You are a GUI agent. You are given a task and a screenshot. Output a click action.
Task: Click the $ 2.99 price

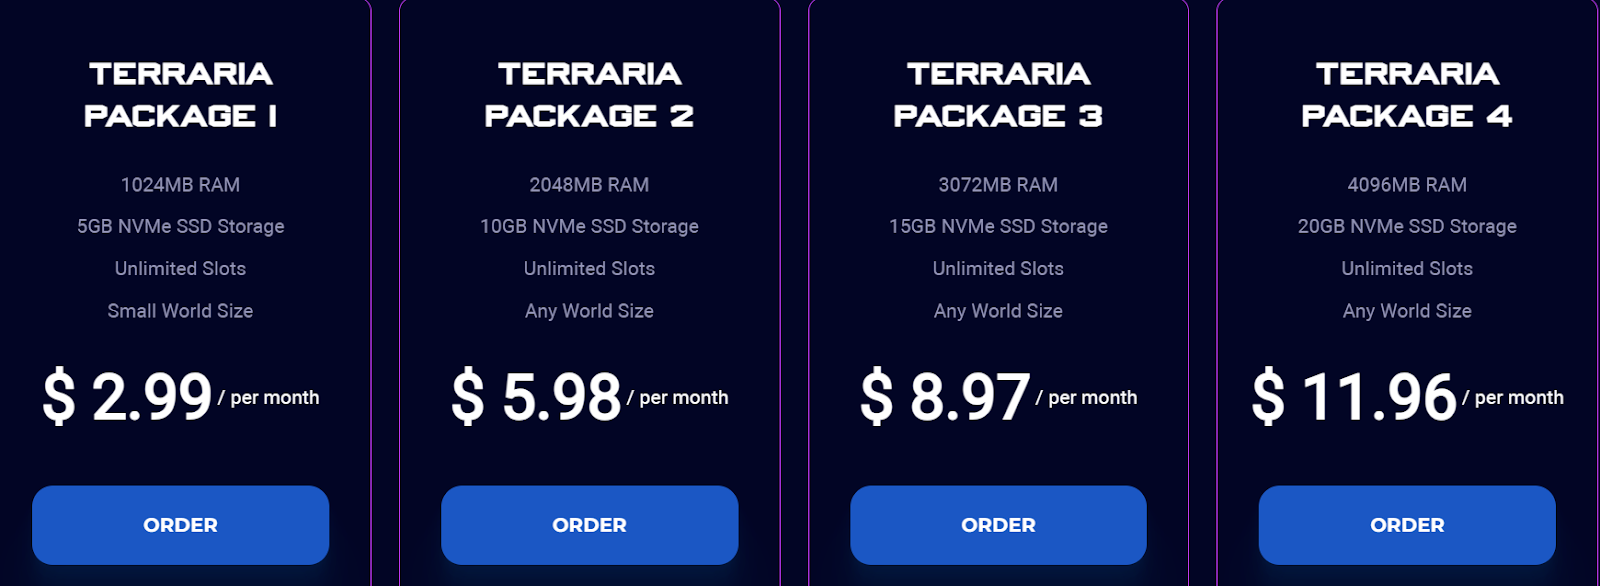pos(127,397)
